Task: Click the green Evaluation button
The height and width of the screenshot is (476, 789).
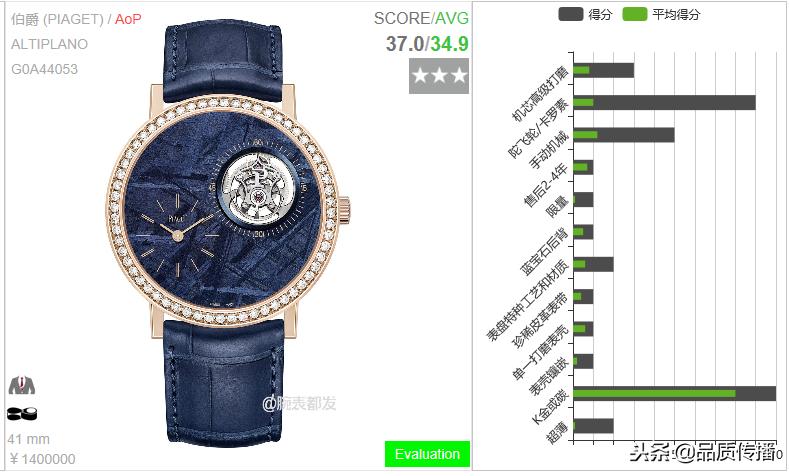Action: click(x=427, y=454)
